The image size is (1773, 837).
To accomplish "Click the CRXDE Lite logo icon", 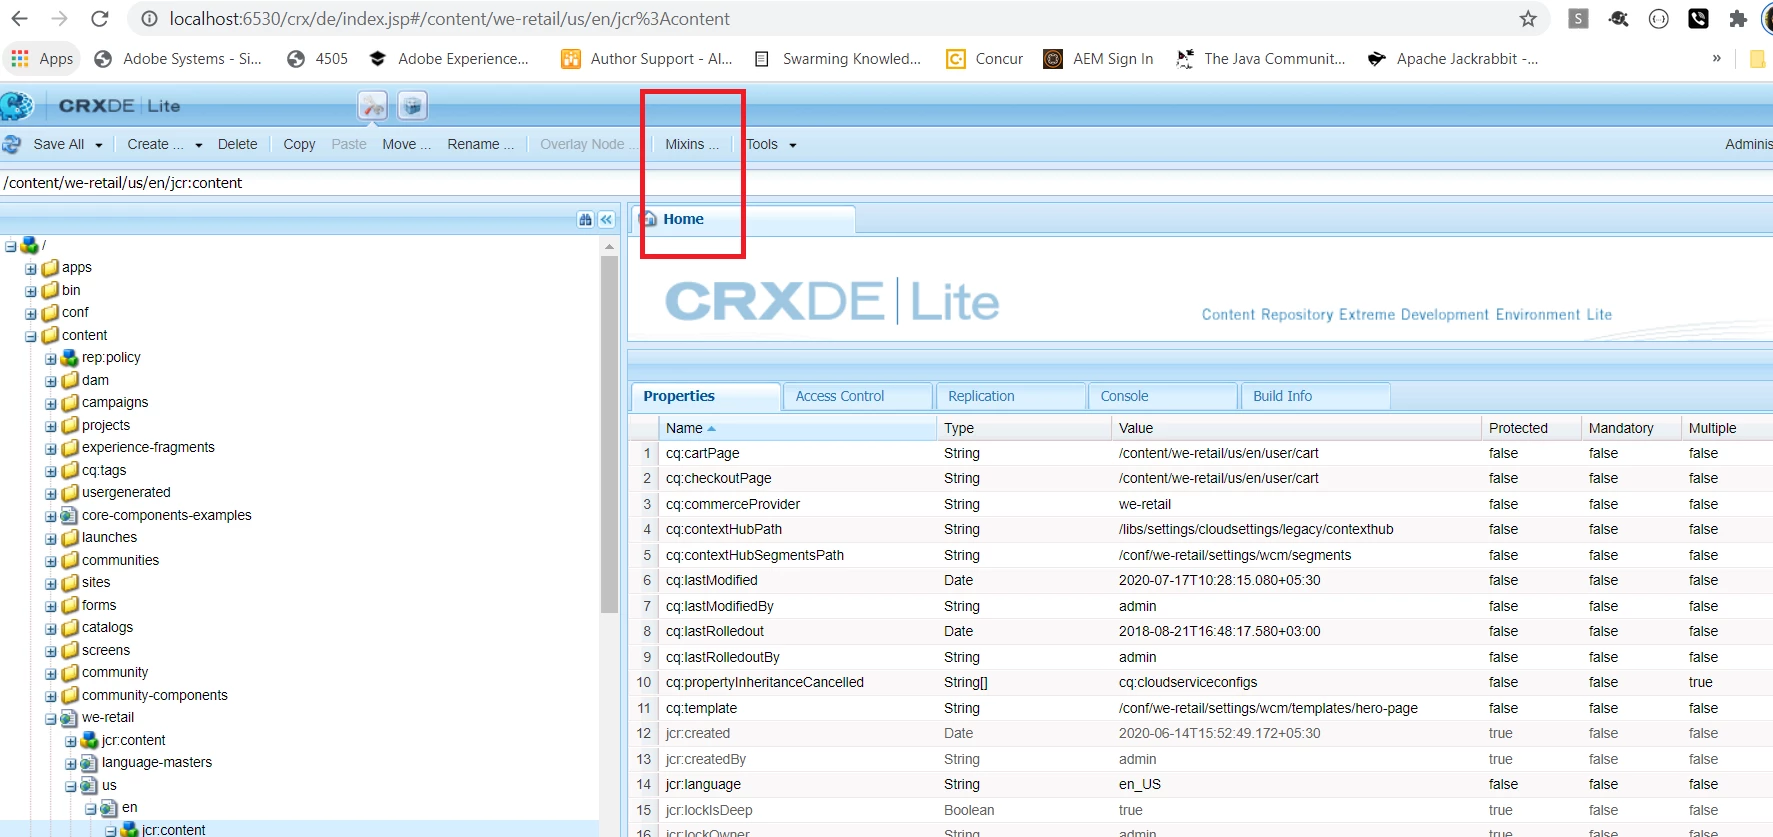I will [17, 105].
